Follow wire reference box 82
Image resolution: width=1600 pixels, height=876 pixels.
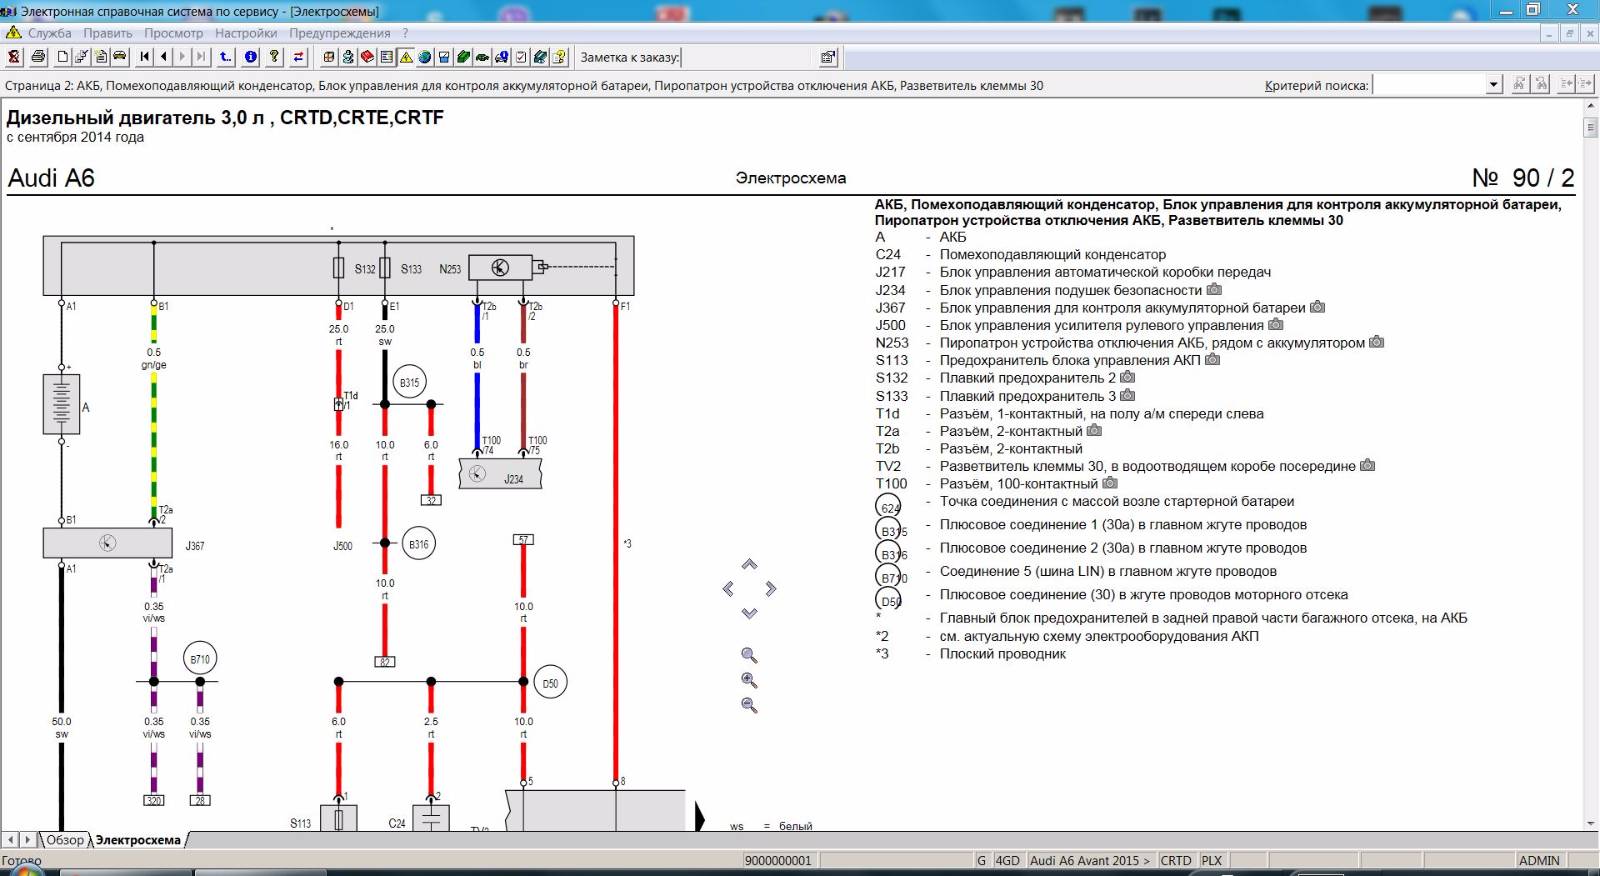[385, 662]
